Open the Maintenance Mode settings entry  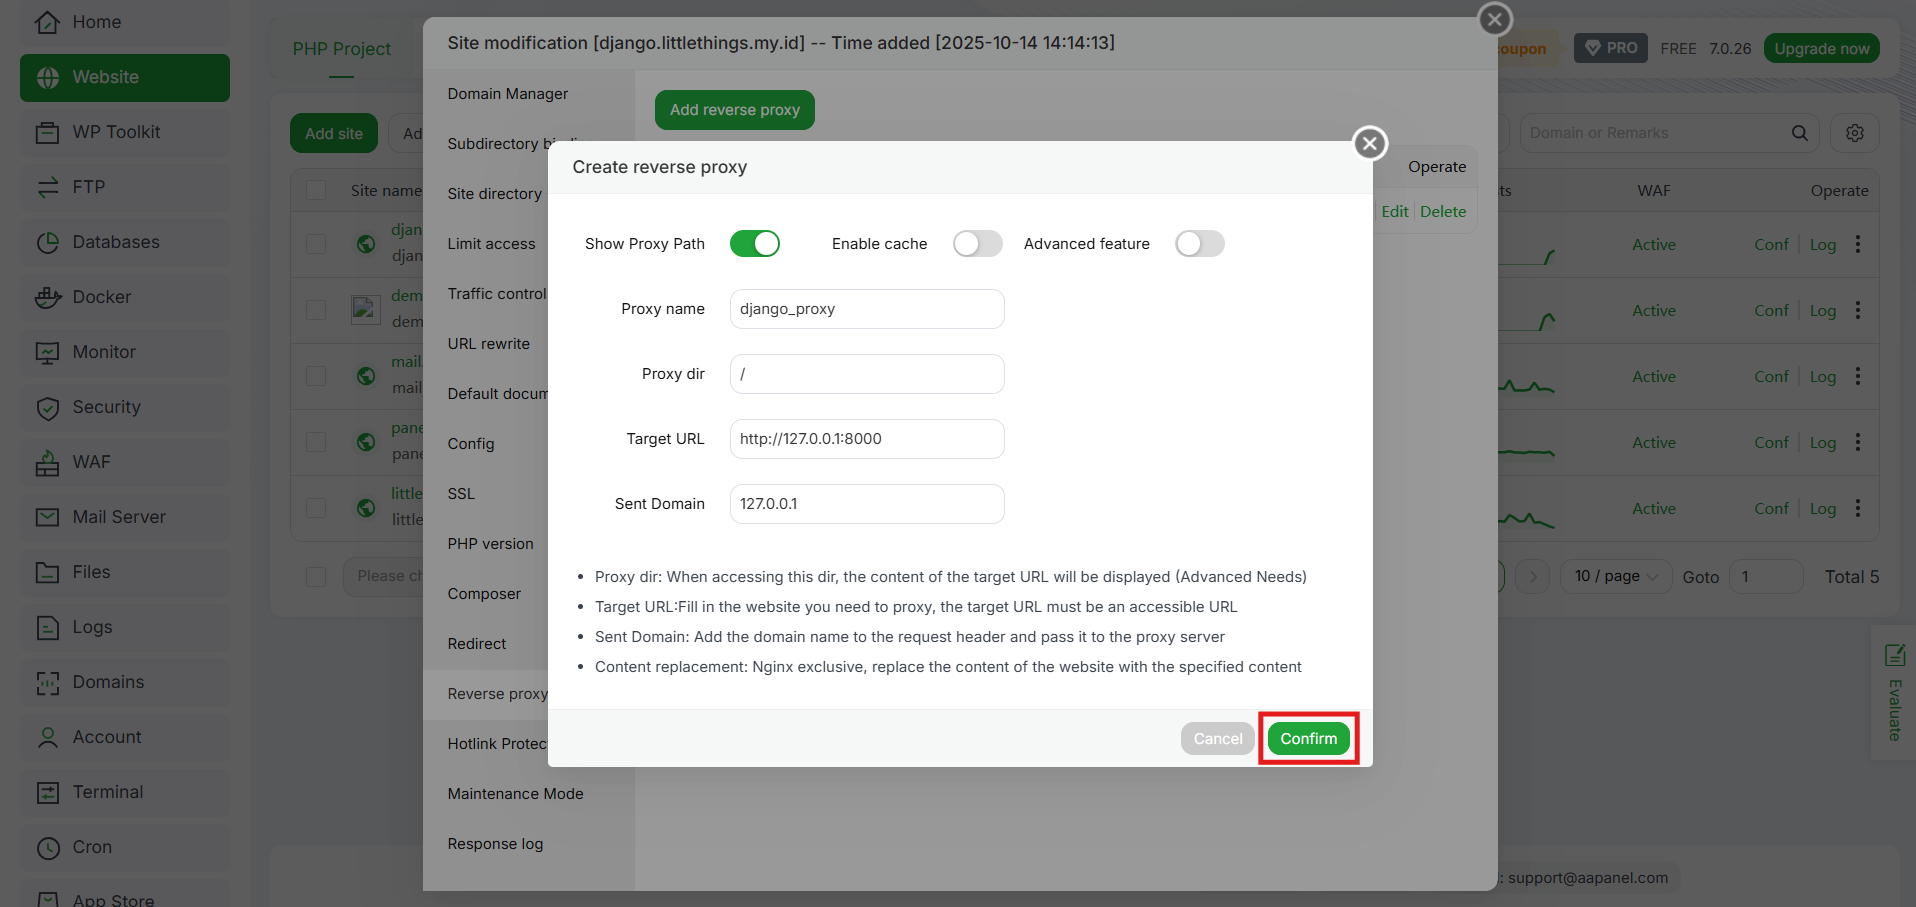tap(516, 794)
